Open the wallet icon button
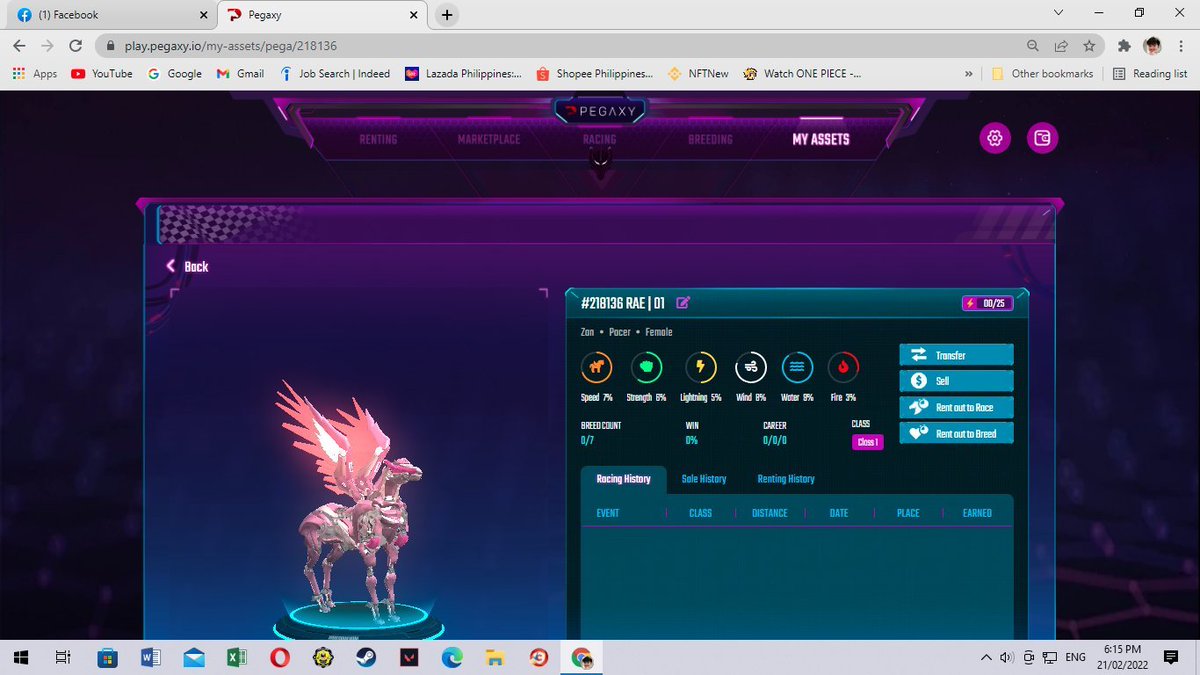 click(1042, 139)
